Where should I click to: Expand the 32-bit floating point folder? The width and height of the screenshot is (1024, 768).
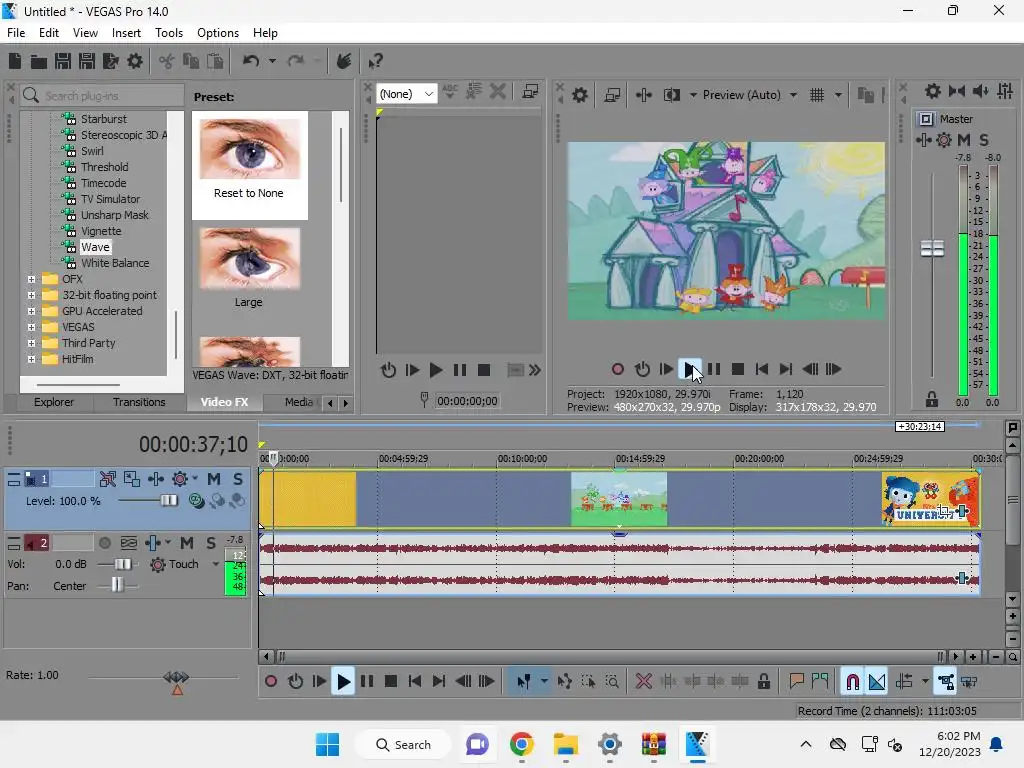tap(31, 295)
